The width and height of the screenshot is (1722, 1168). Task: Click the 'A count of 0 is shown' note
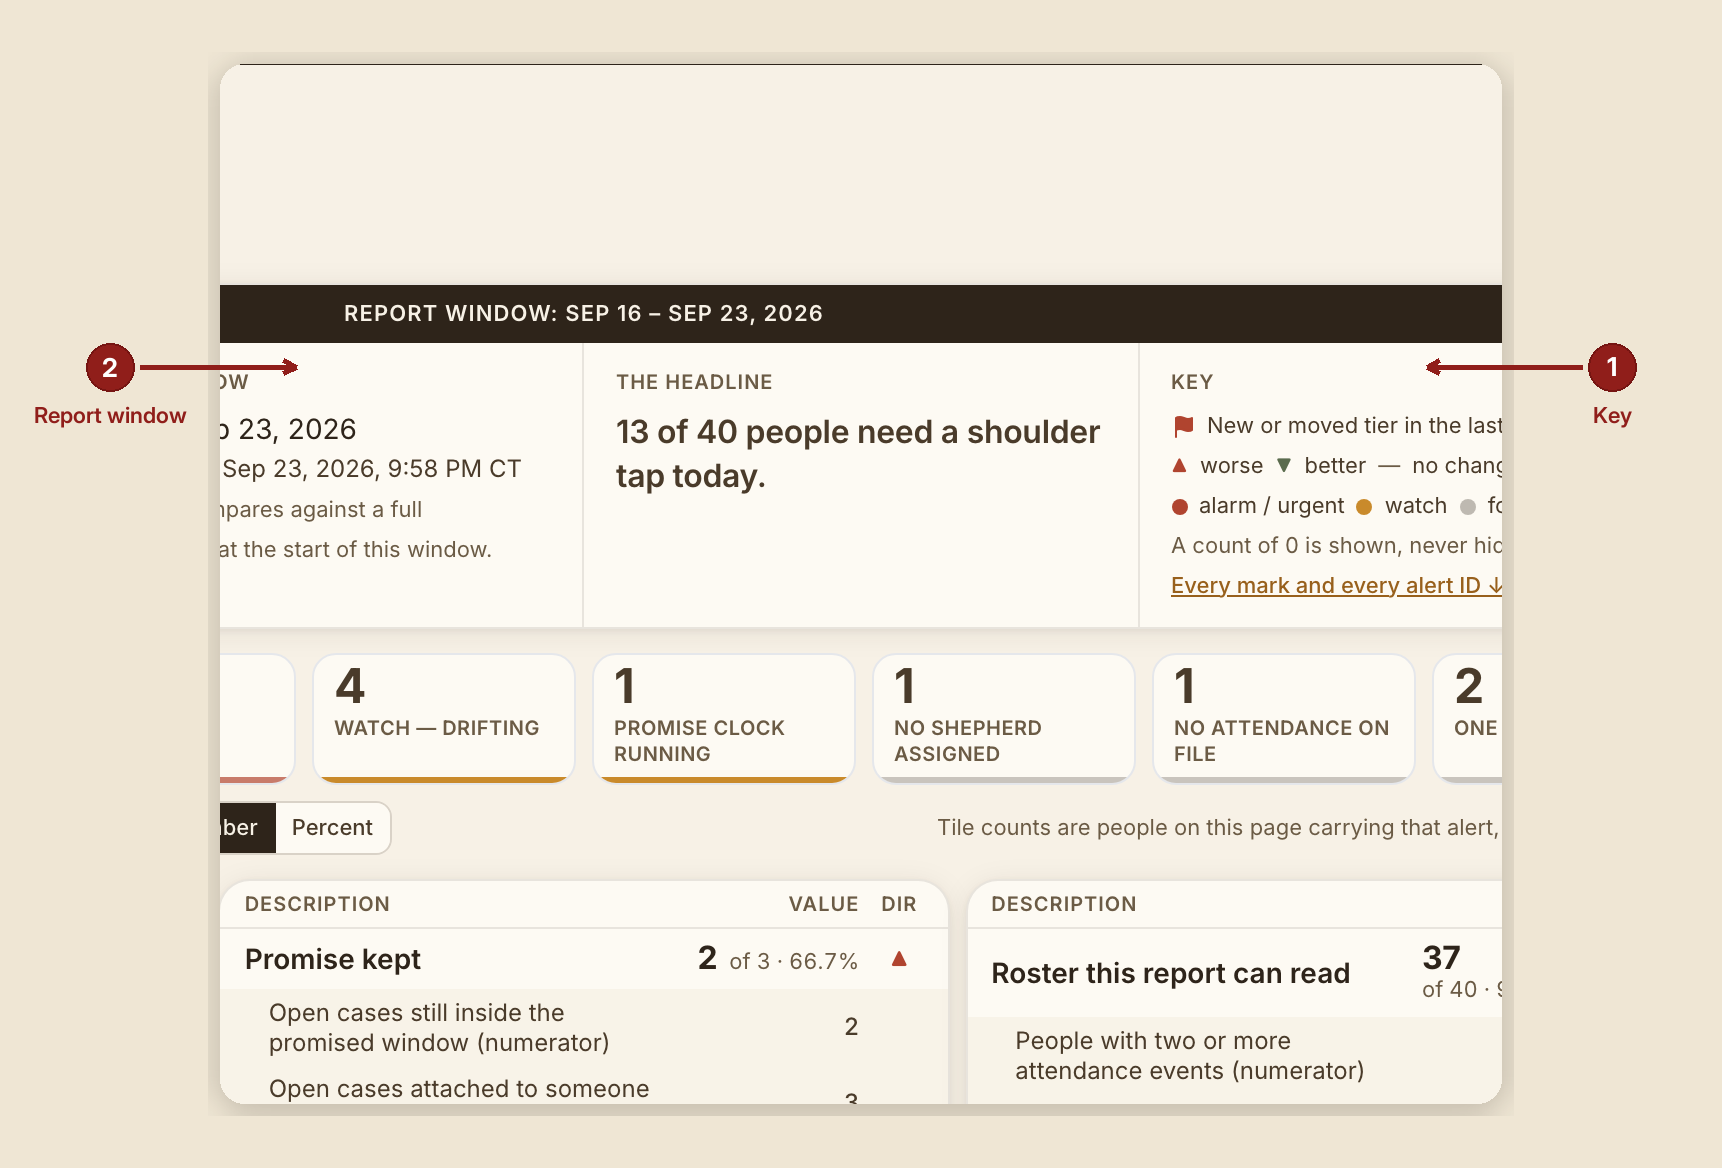tap(1336, 546)
